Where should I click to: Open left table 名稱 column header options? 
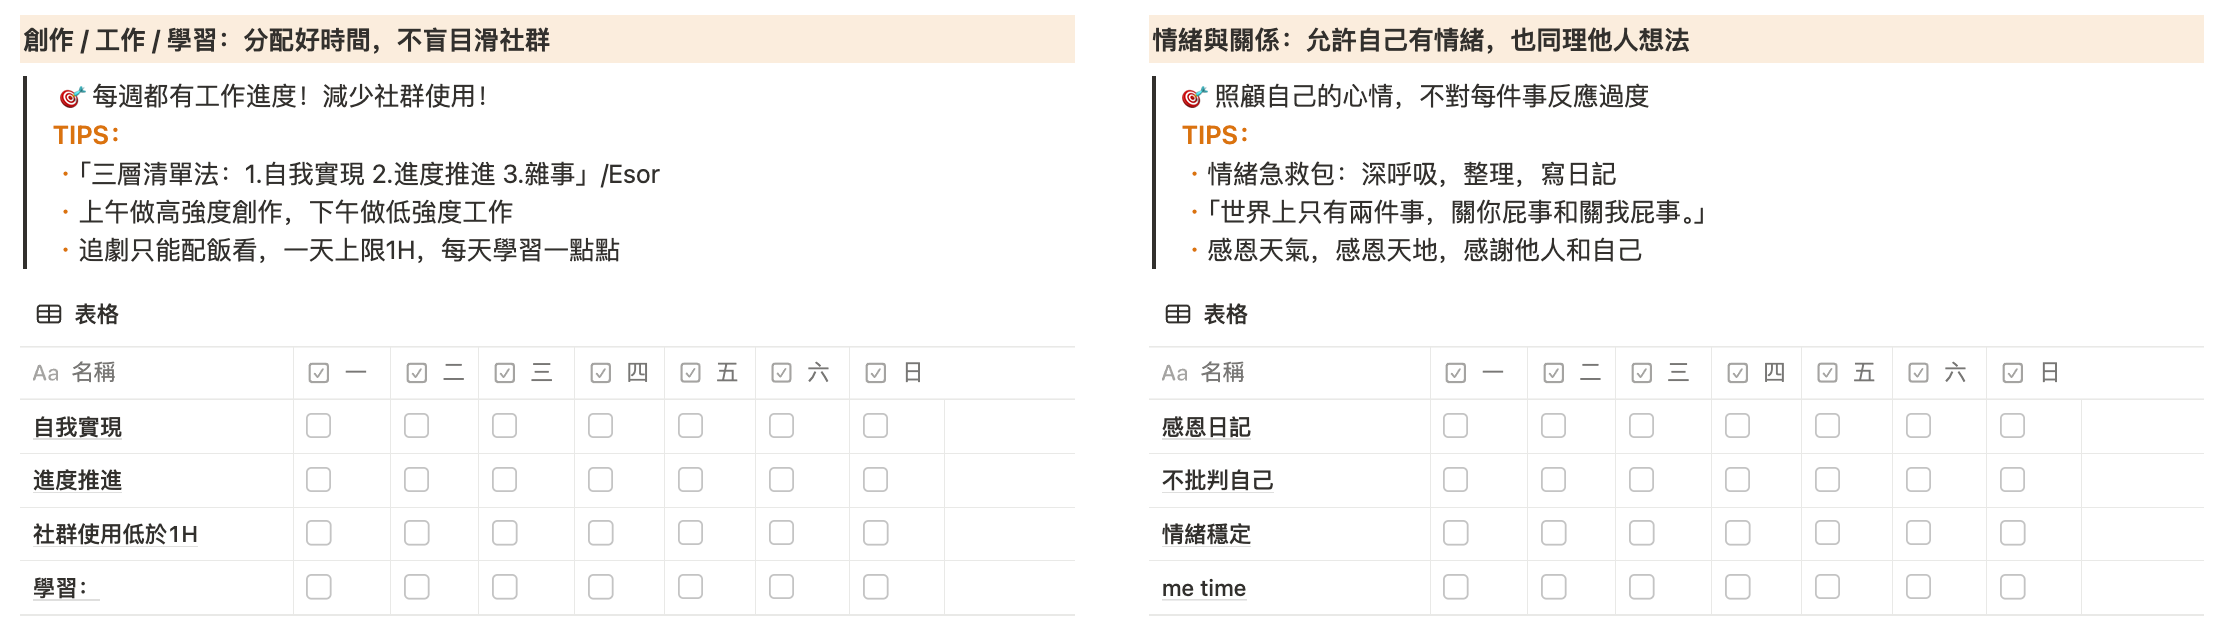[x=94, y=374]
